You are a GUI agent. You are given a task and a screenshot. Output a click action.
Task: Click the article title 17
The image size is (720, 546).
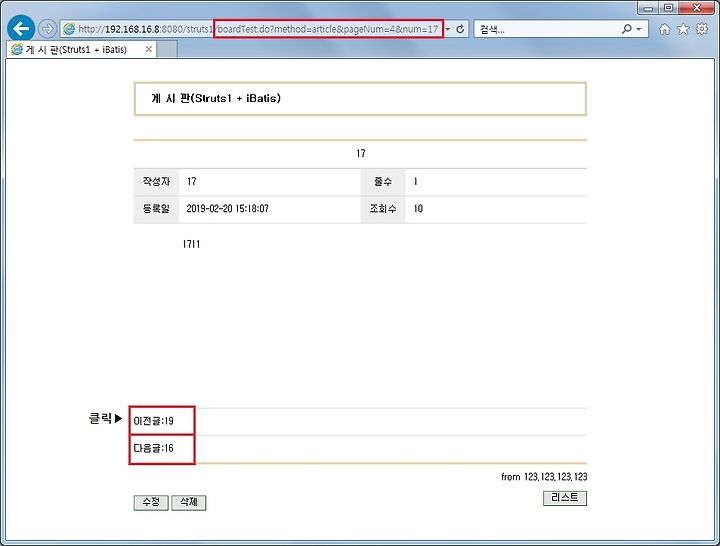coord(361,153)
